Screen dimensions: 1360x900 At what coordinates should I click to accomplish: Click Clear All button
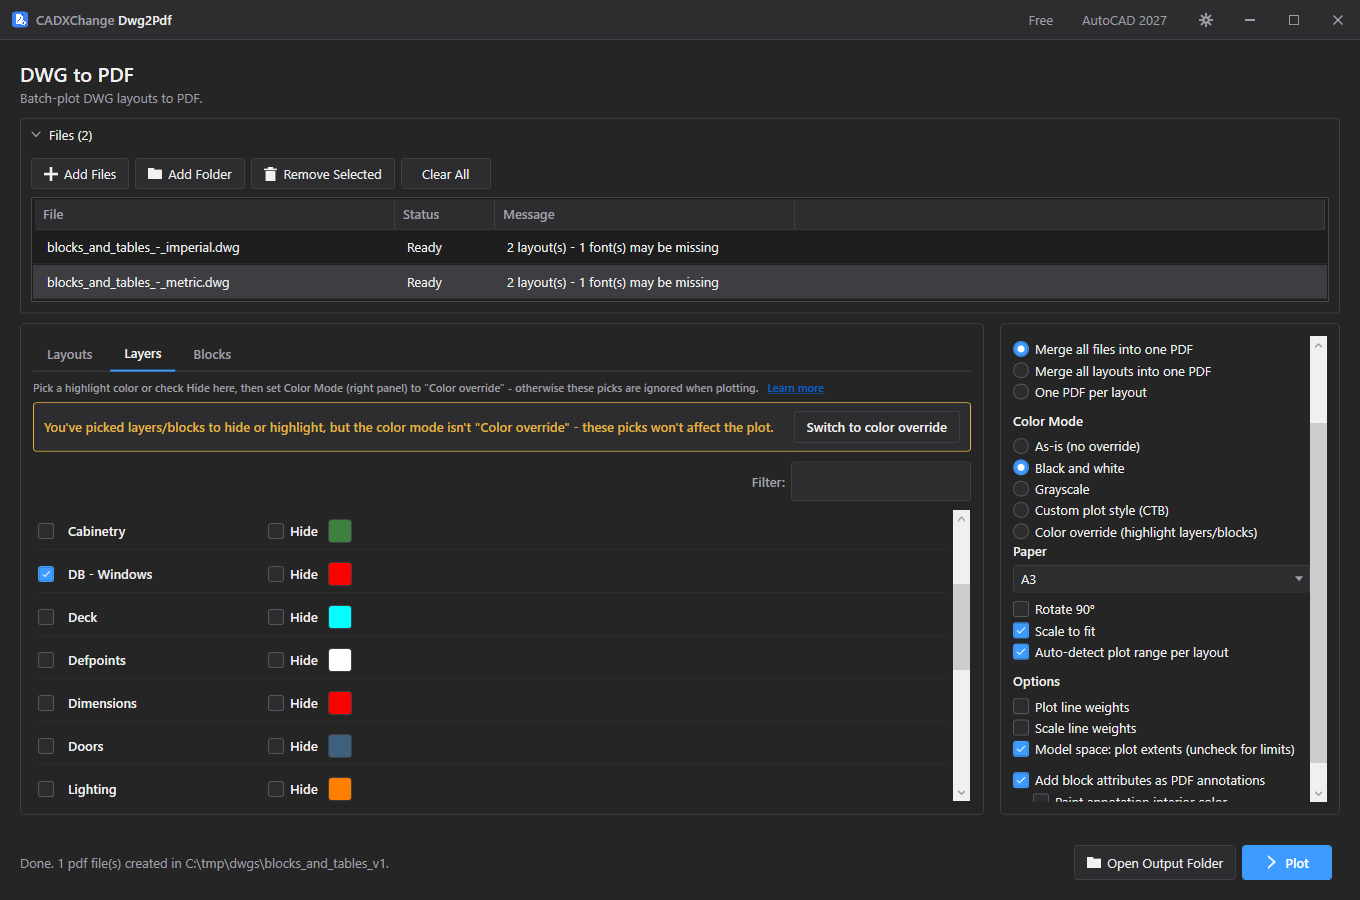(446, 174)
